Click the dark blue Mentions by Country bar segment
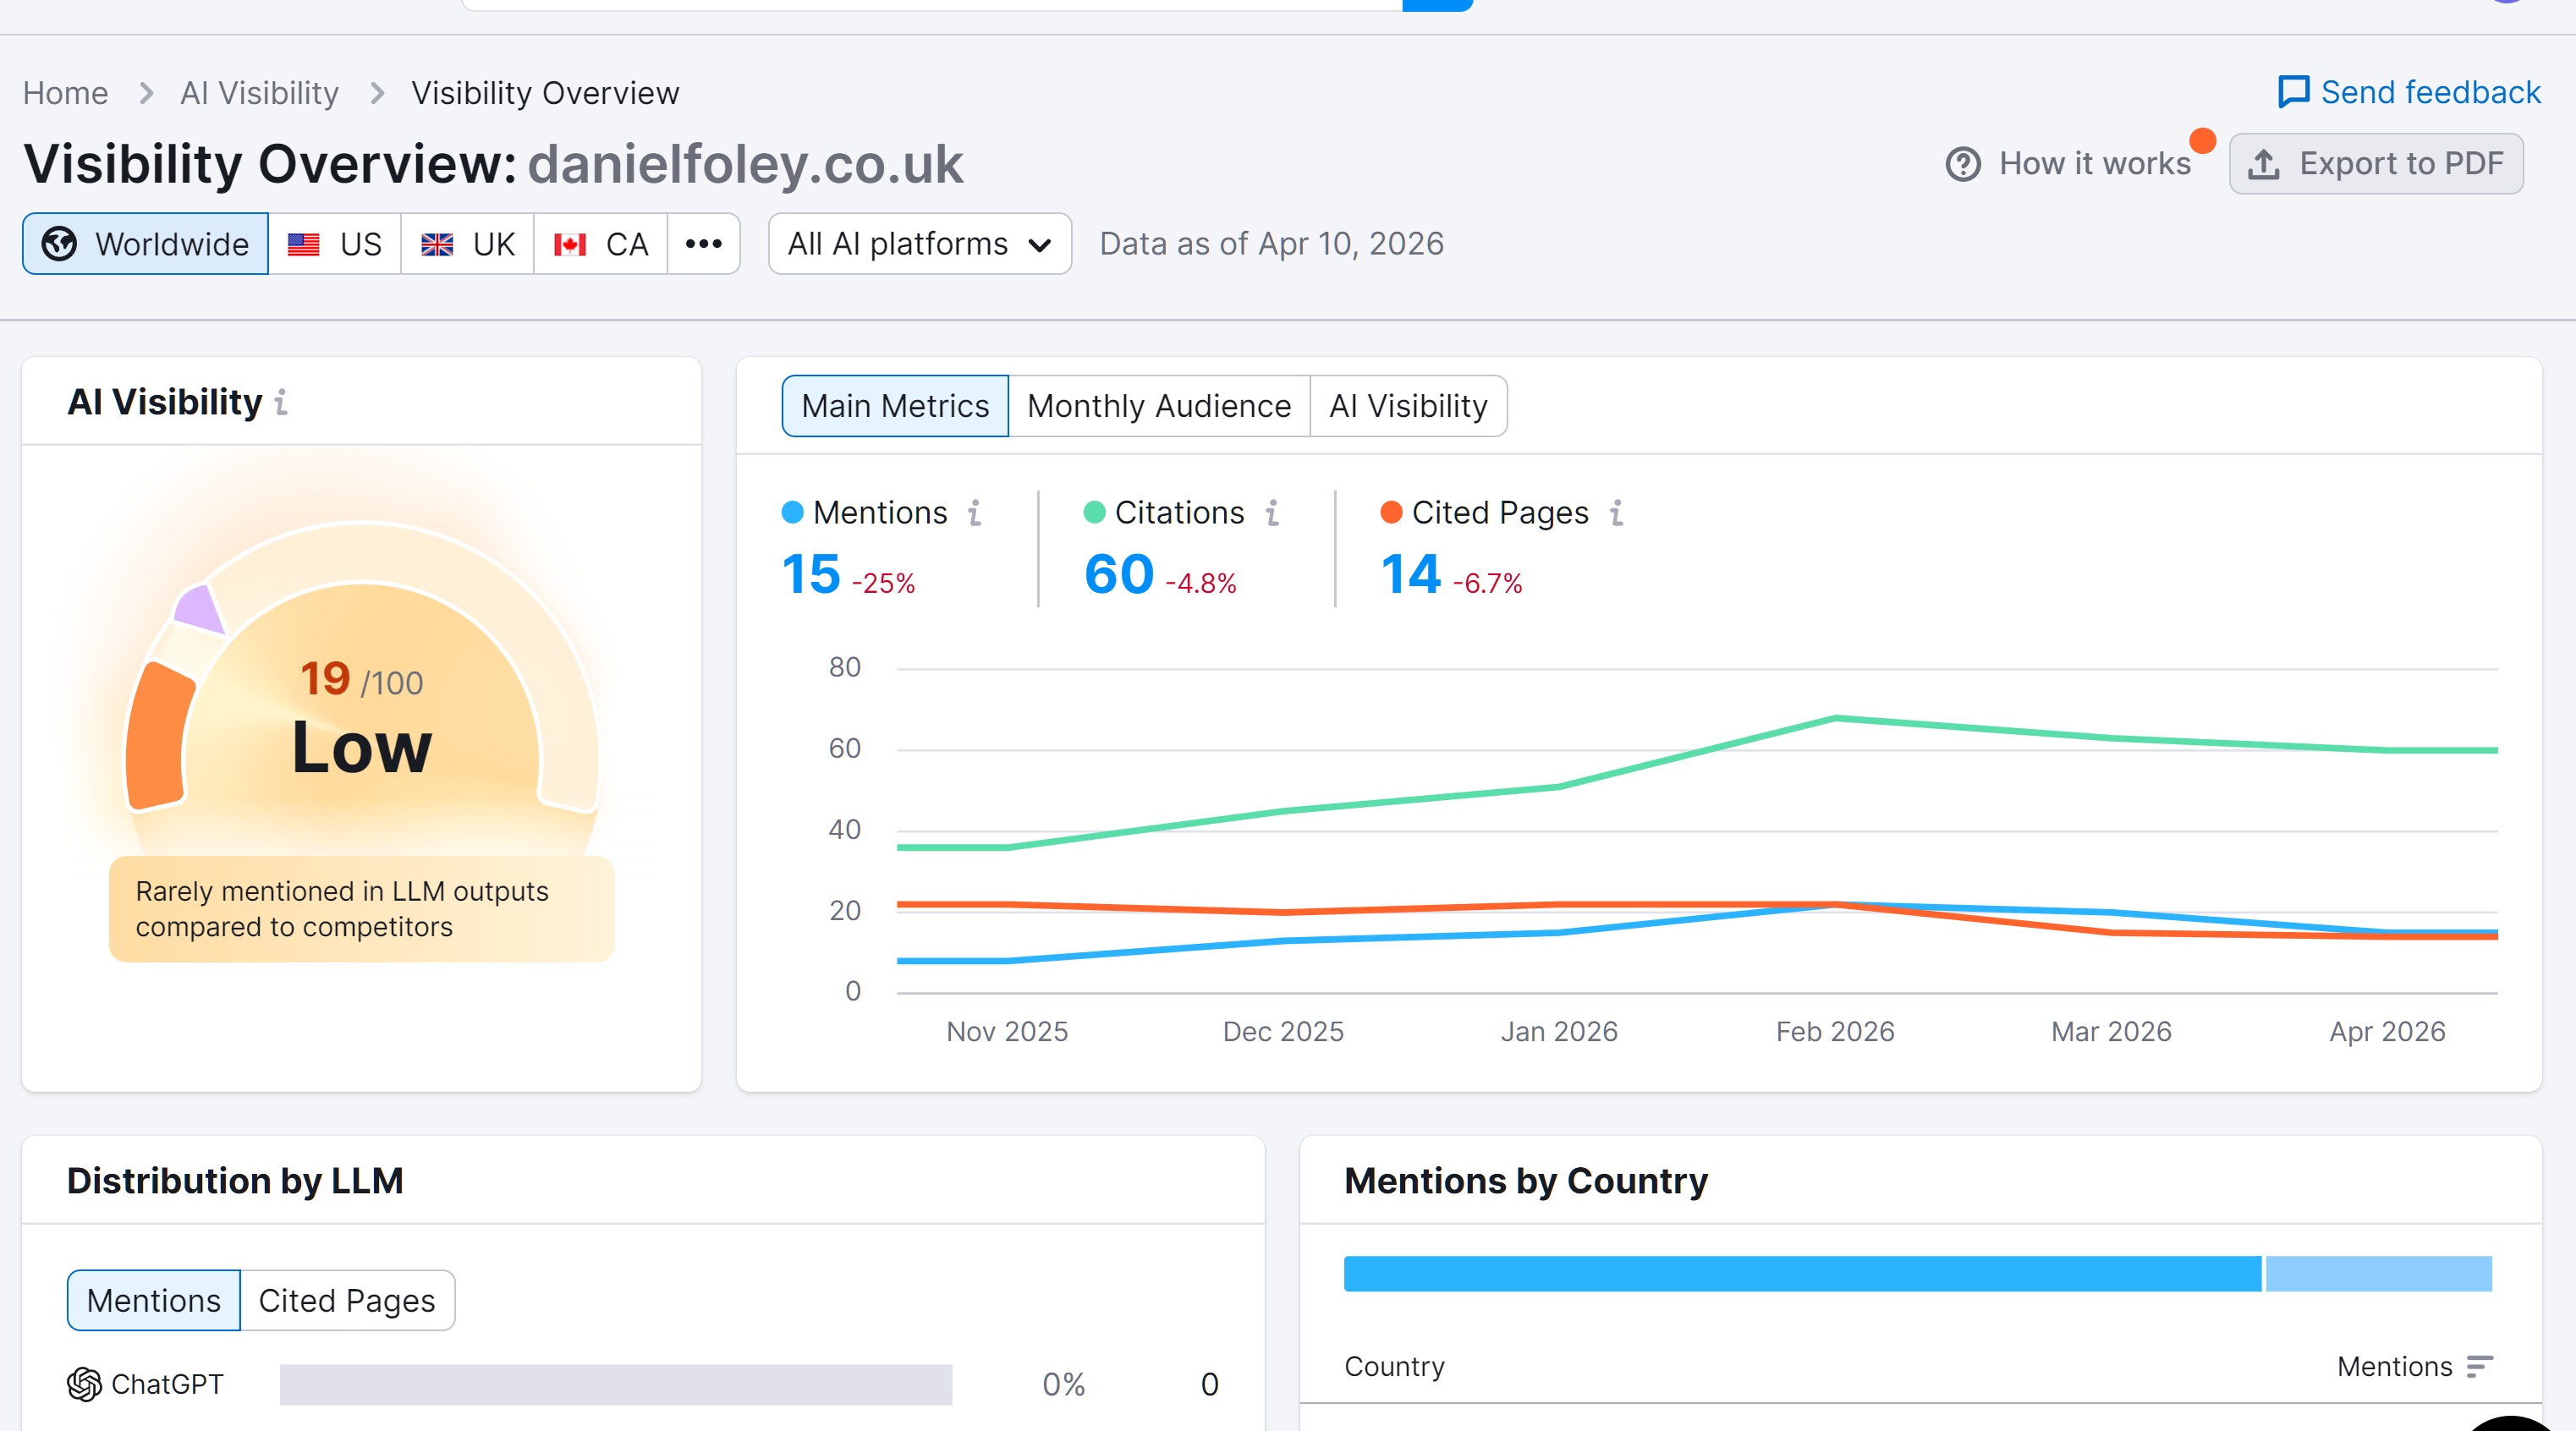This screenshot has width=2576, height=1431. pos(1801,1273)
